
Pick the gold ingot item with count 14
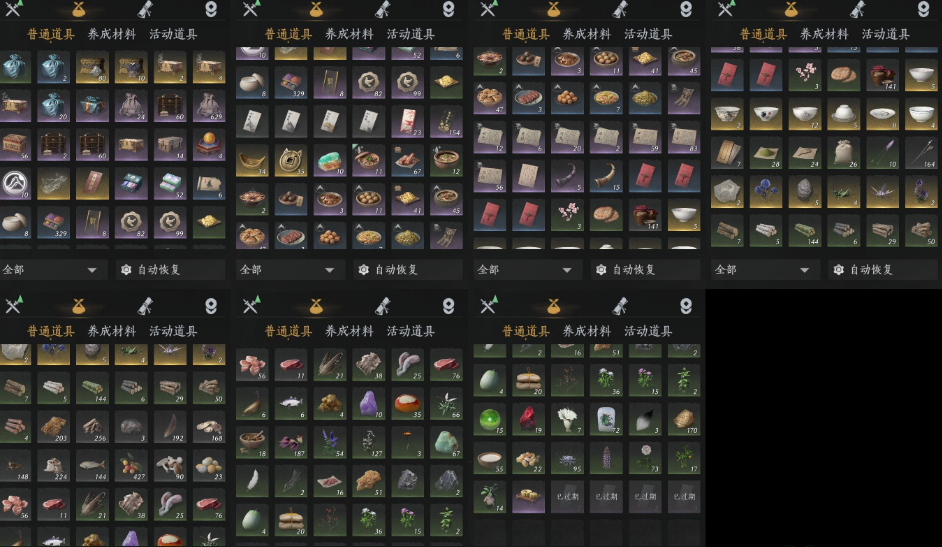(252, 160)
